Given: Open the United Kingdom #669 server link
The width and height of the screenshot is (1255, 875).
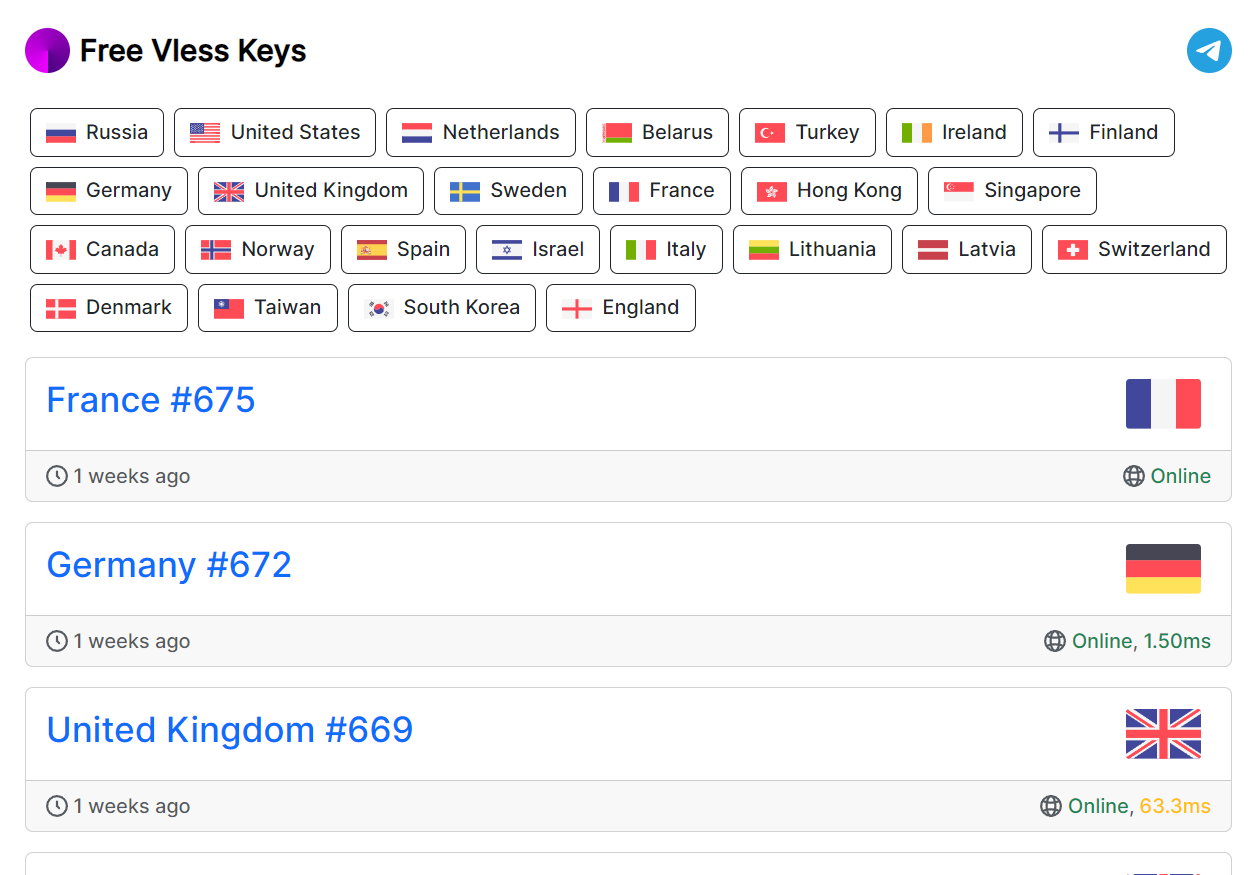Looking at the screenshot, I should 229,730.
